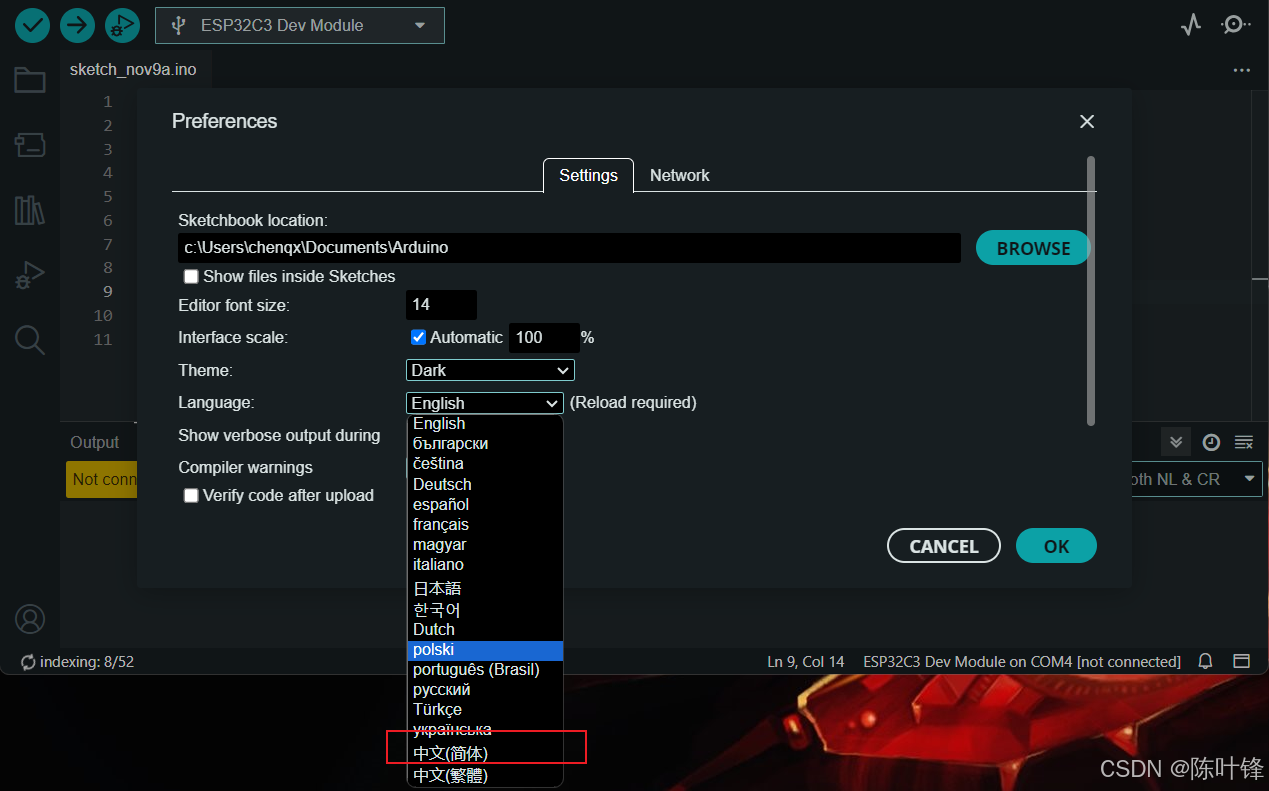Choose italiano in the language list
Viewport: 1269px width, 791px height.
pyautogui.click(x=486, y=564)
